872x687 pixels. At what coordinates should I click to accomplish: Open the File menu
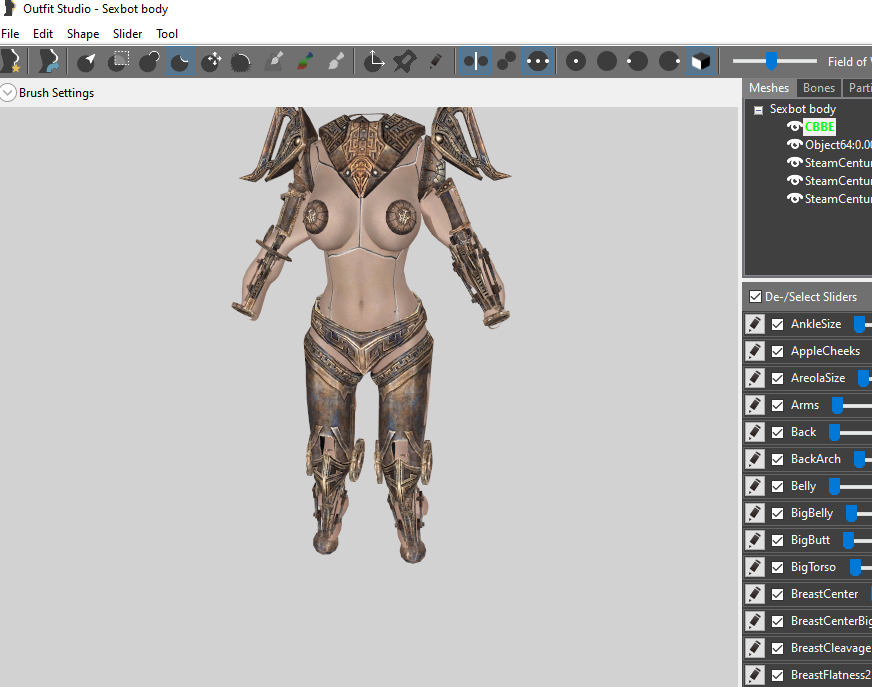coord(10,34)
